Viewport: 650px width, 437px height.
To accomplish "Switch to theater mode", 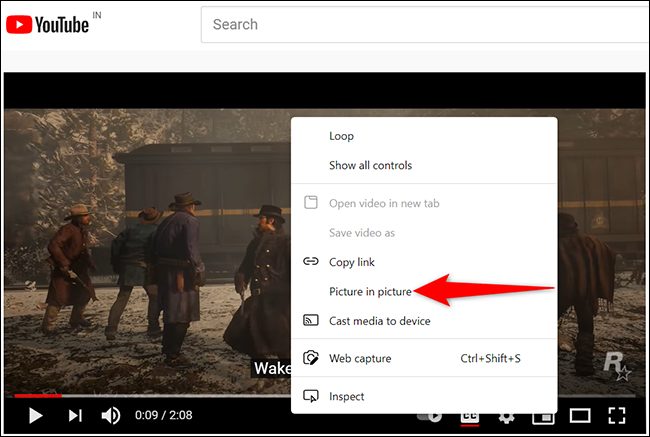I will (580, 415).
